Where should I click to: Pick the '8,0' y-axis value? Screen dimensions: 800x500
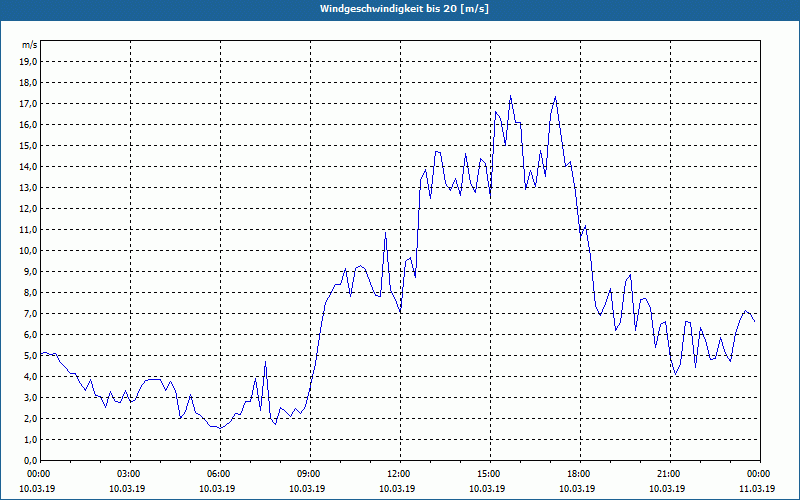(x=31, y=293)
